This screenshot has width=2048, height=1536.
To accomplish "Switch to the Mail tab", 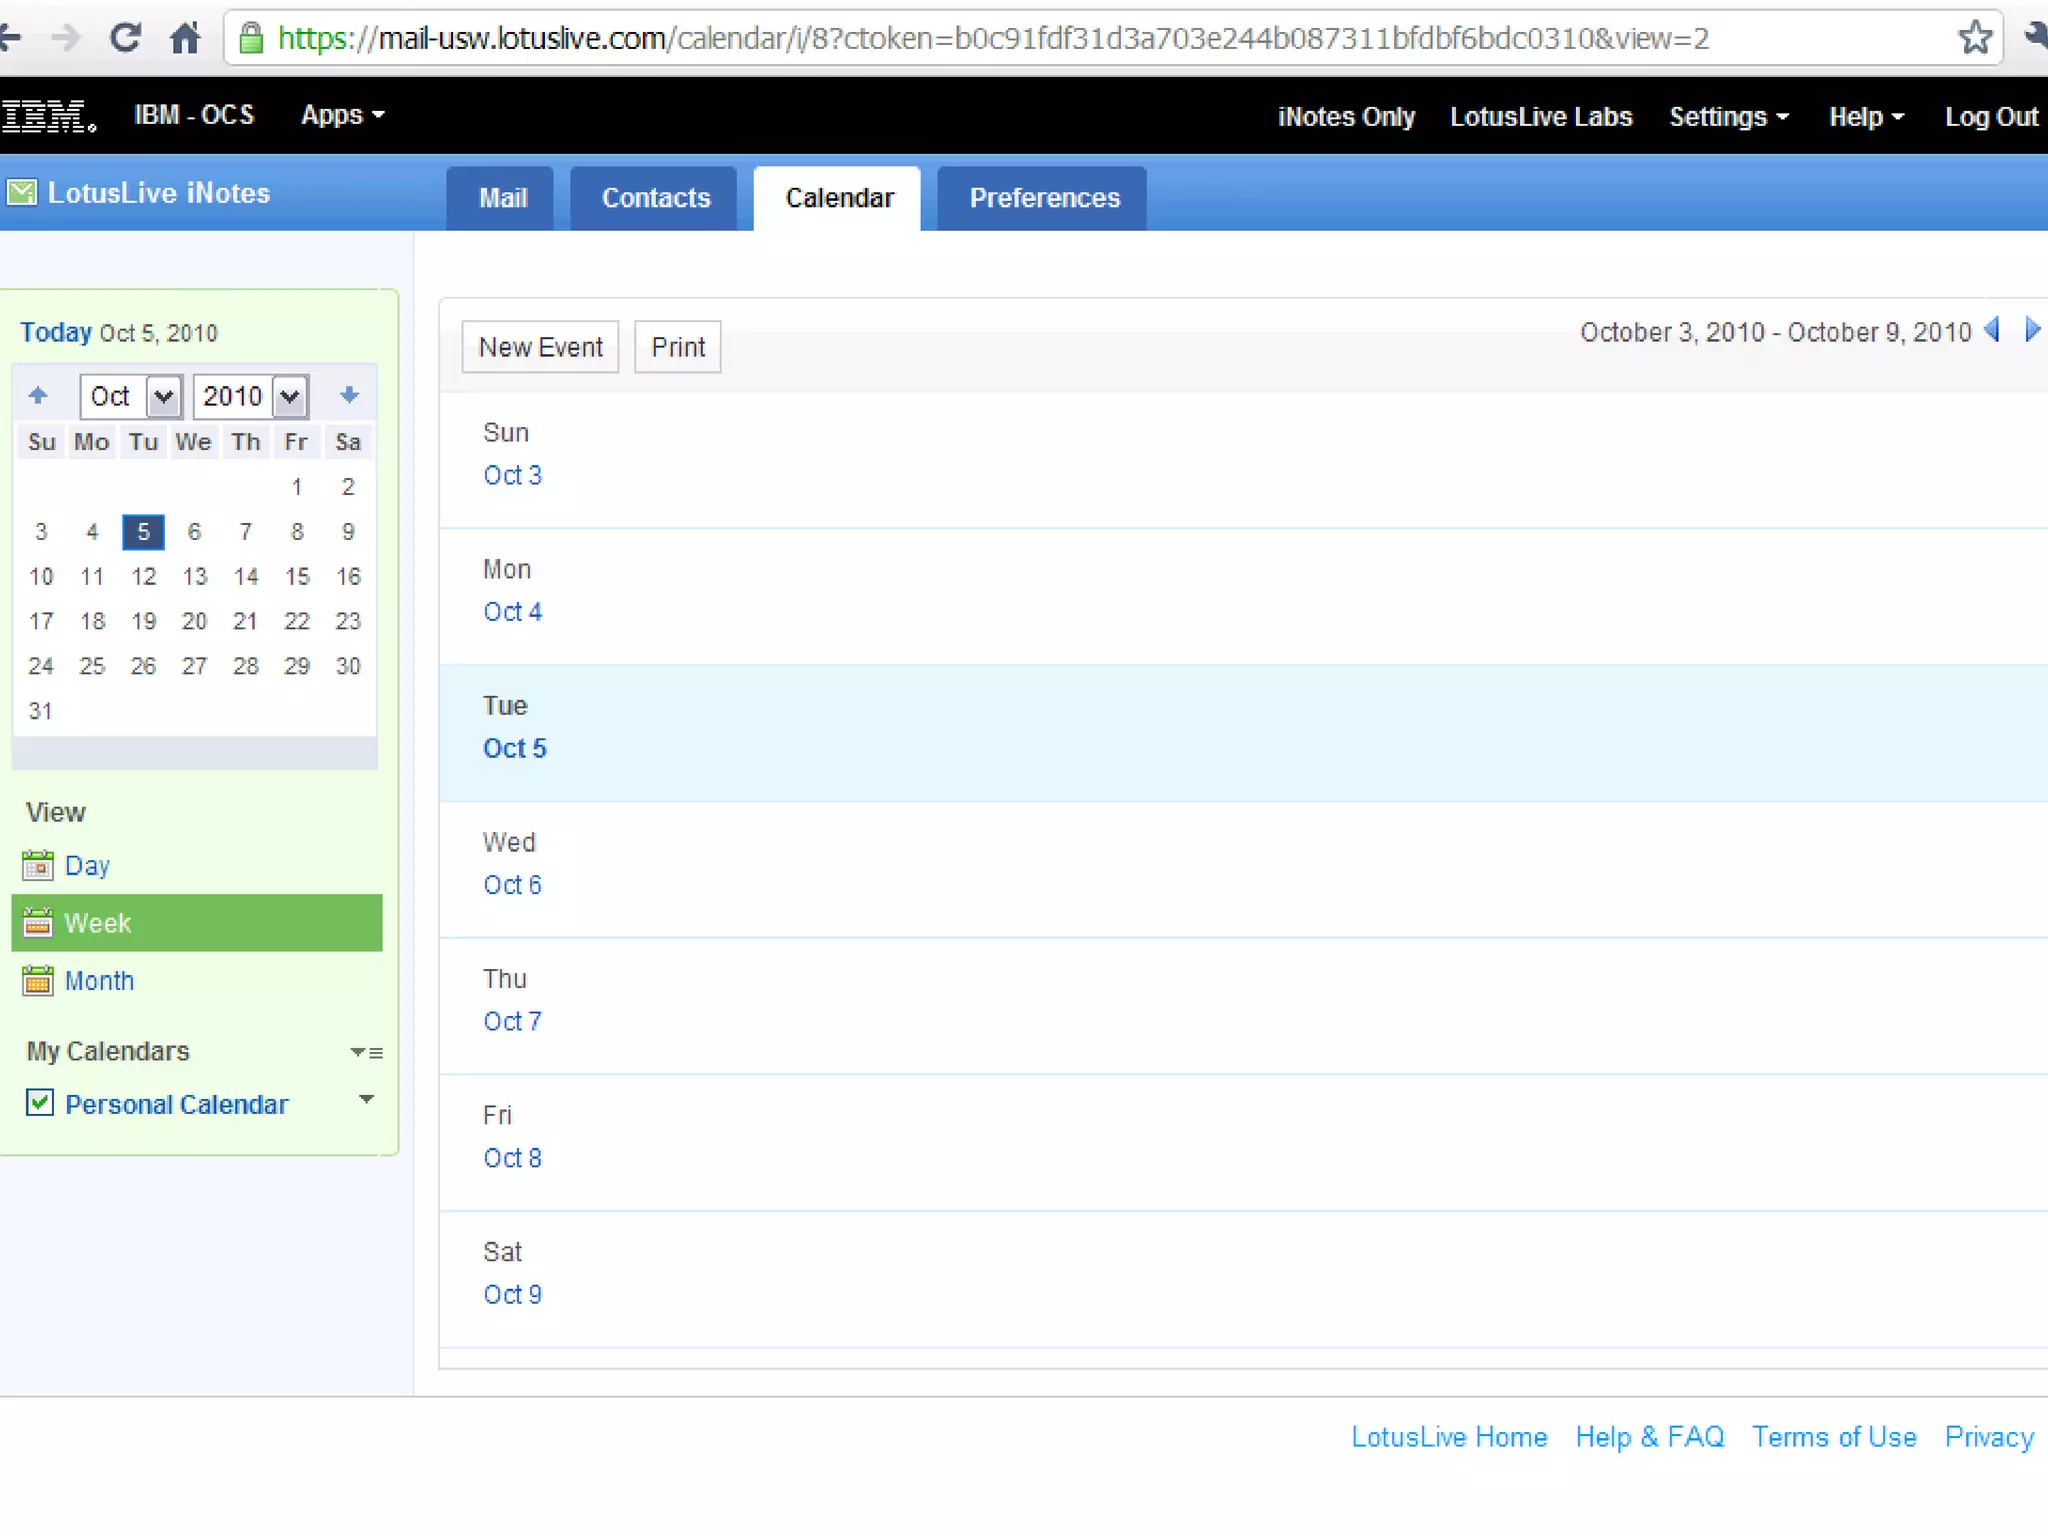I will [501, 198].
